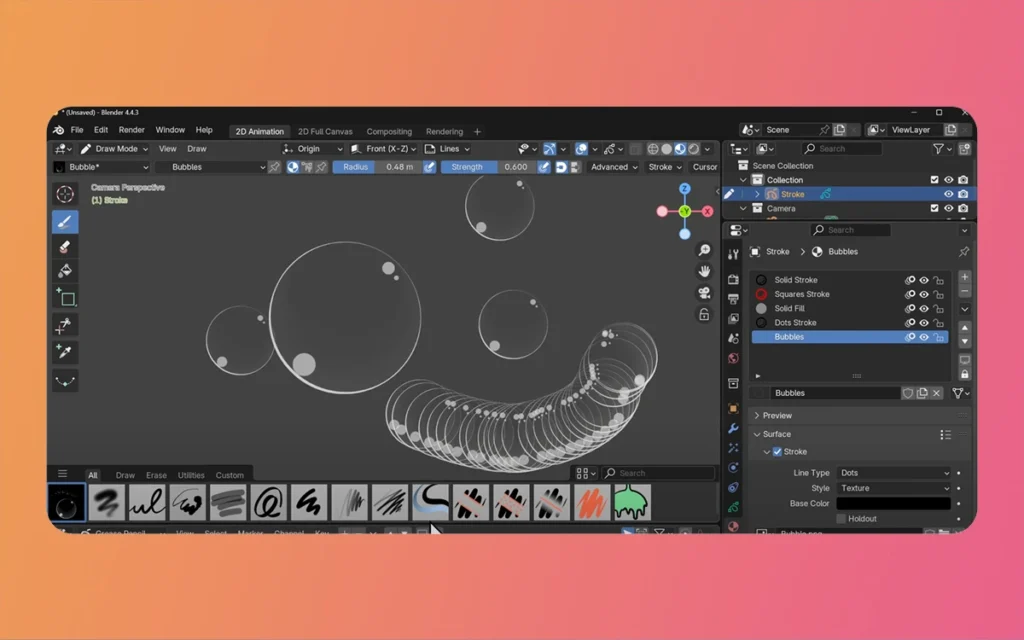Click the lock camera to view icon
Image resolution: width=1024 pixels, height=640 pixels.
point(704,314)
